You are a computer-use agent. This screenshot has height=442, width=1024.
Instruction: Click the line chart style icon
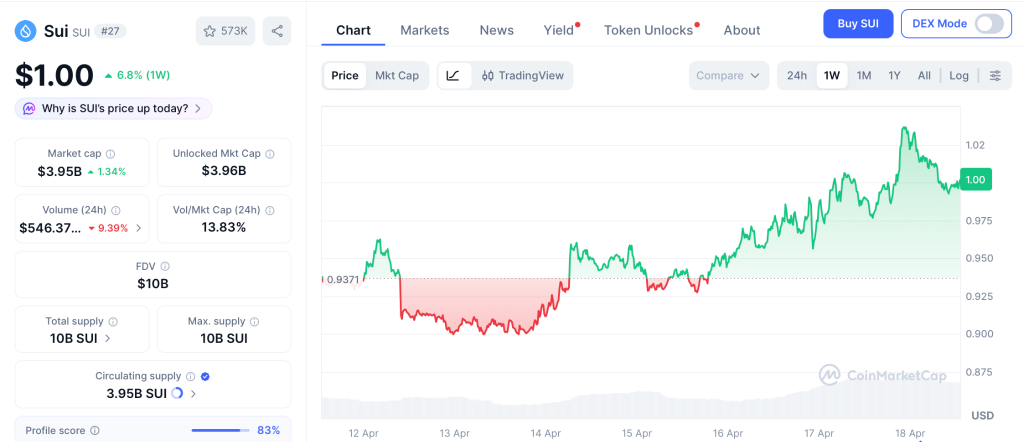coord(453,75)
